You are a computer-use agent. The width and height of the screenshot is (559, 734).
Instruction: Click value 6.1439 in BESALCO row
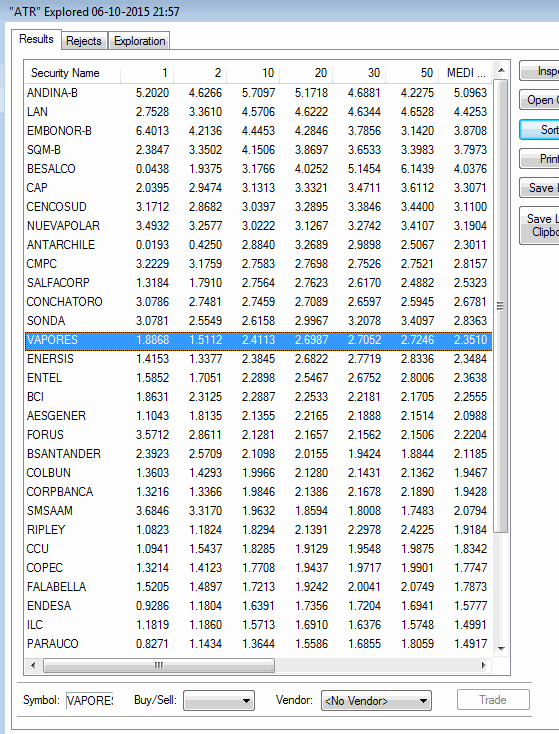pos(417,169)
